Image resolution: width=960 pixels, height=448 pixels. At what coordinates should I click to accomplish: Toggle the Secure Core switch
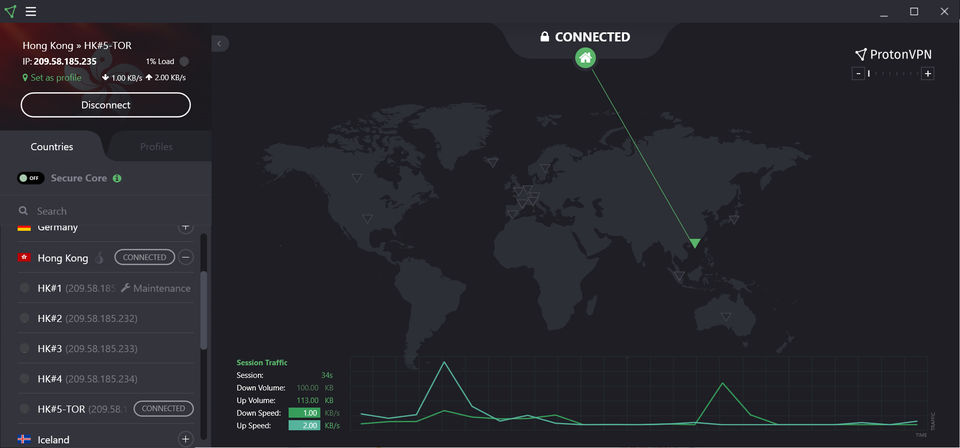(x=31, y=178)
